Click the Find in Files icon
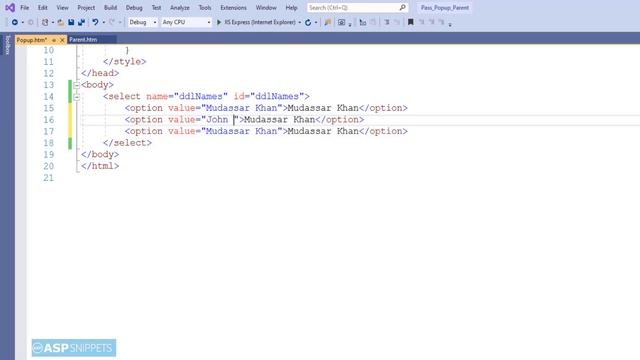This screenshot has width=640, height=360. 327,22
